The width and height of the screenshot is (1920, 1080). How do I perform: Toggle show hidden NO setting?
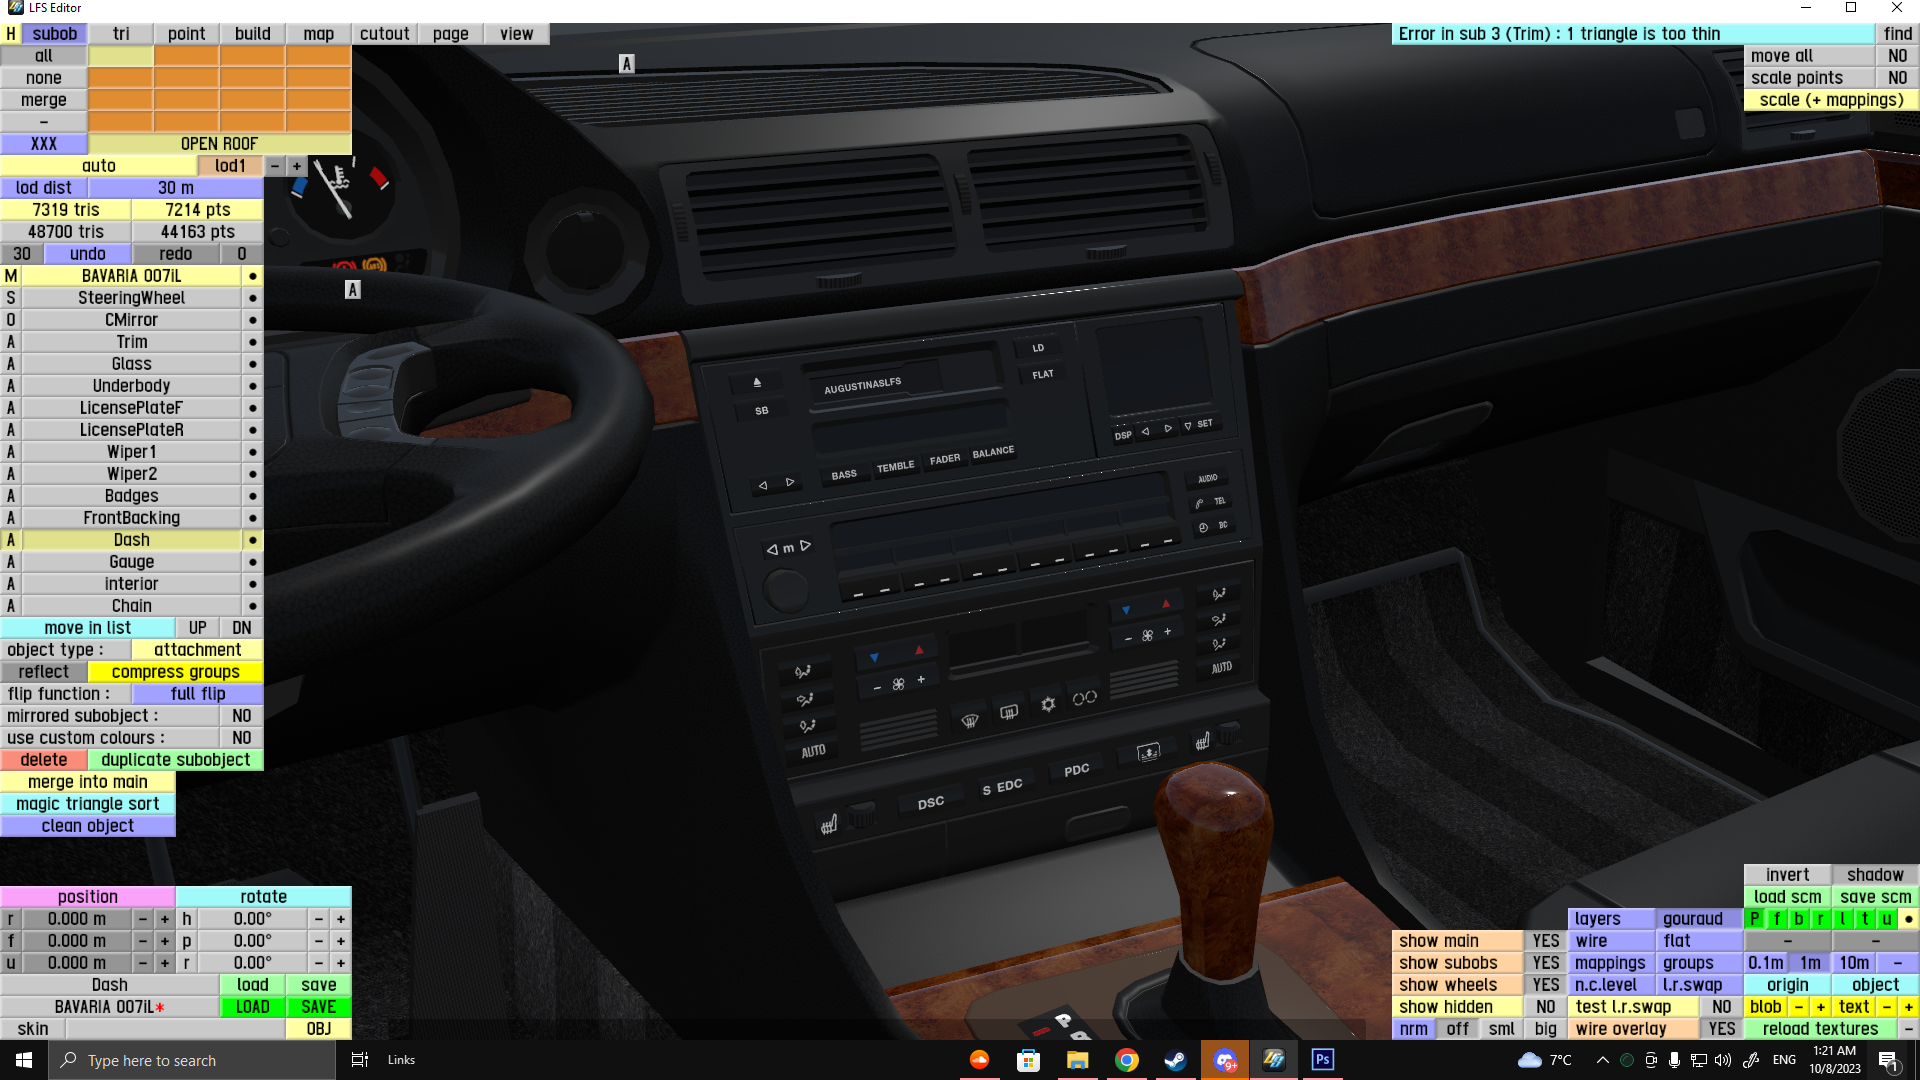[1545, 1007]
